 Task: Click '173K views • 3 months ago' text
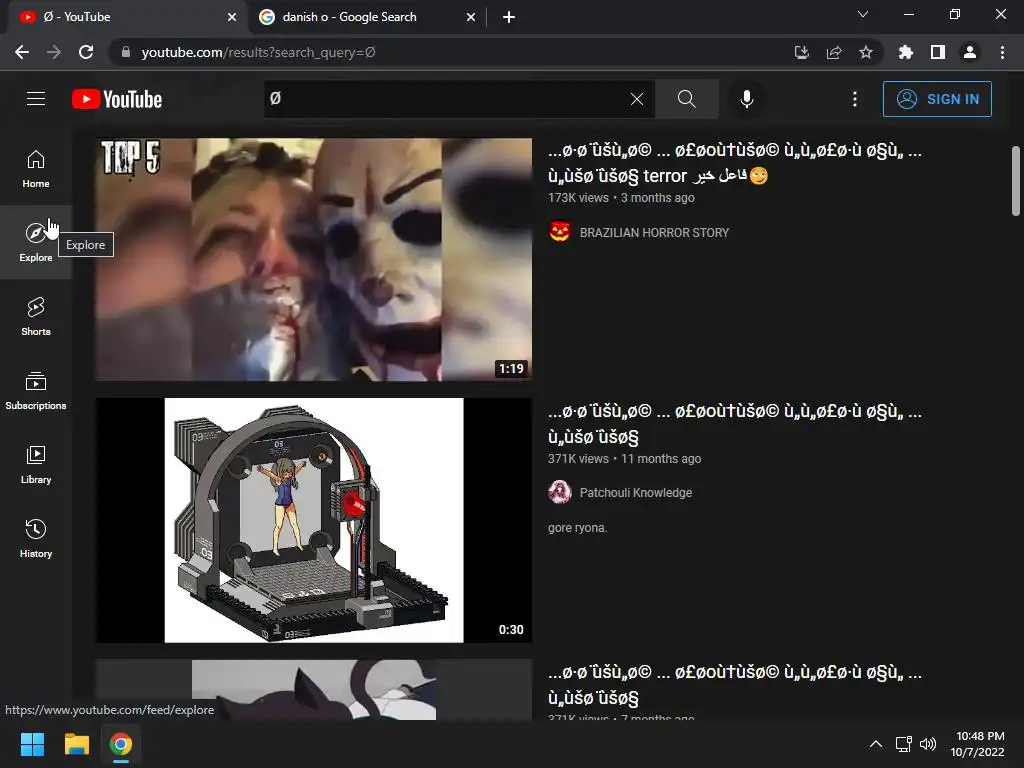coord(621,198)
